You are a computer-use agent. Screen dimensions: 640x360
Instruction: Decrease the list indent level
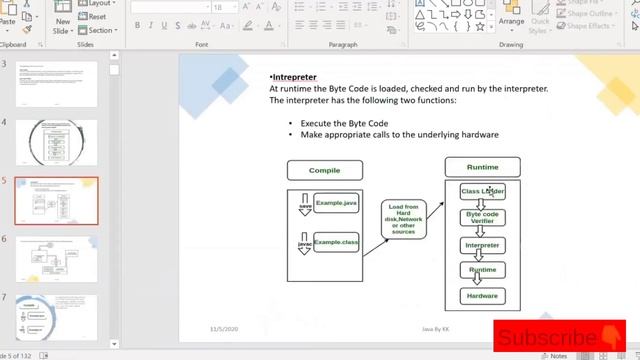(x=343, y=6)
